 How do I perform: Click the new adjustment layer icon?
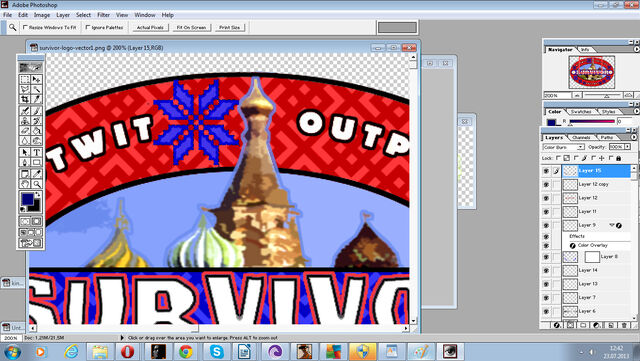tap(597, 325)
